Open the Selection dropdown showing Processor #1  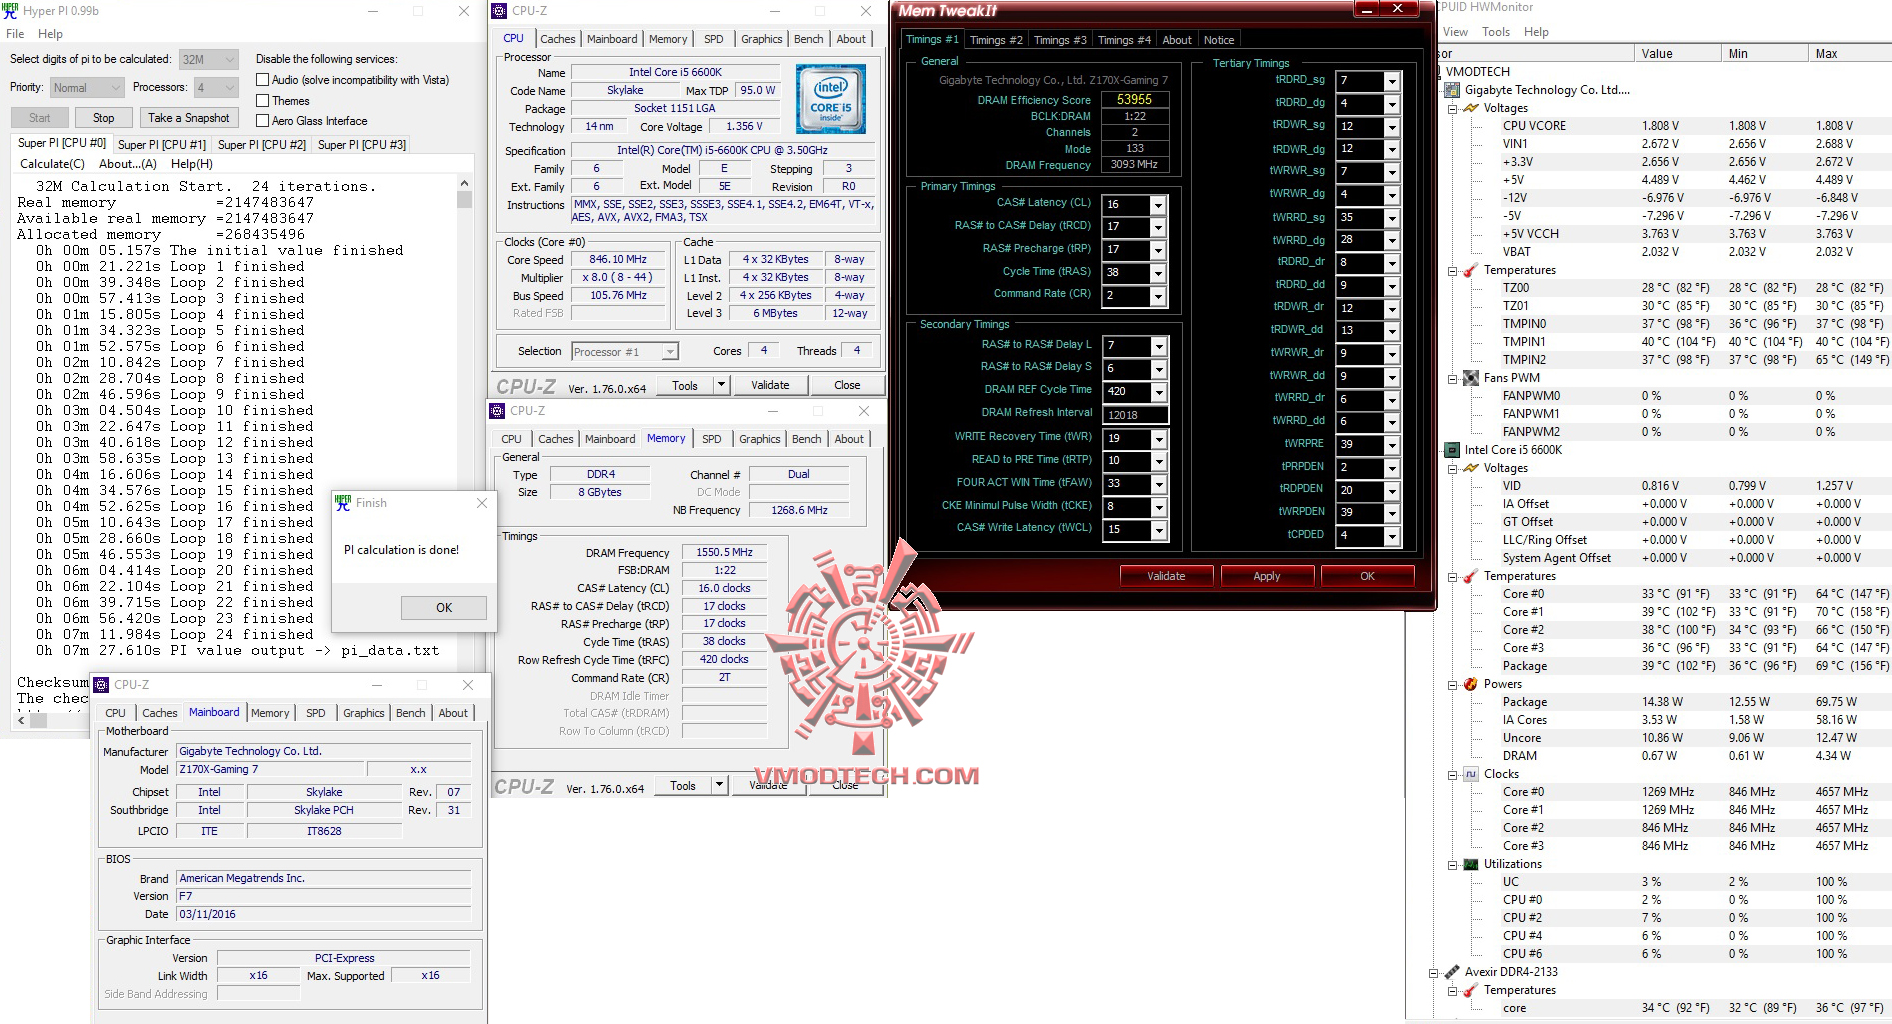(625, 352)
